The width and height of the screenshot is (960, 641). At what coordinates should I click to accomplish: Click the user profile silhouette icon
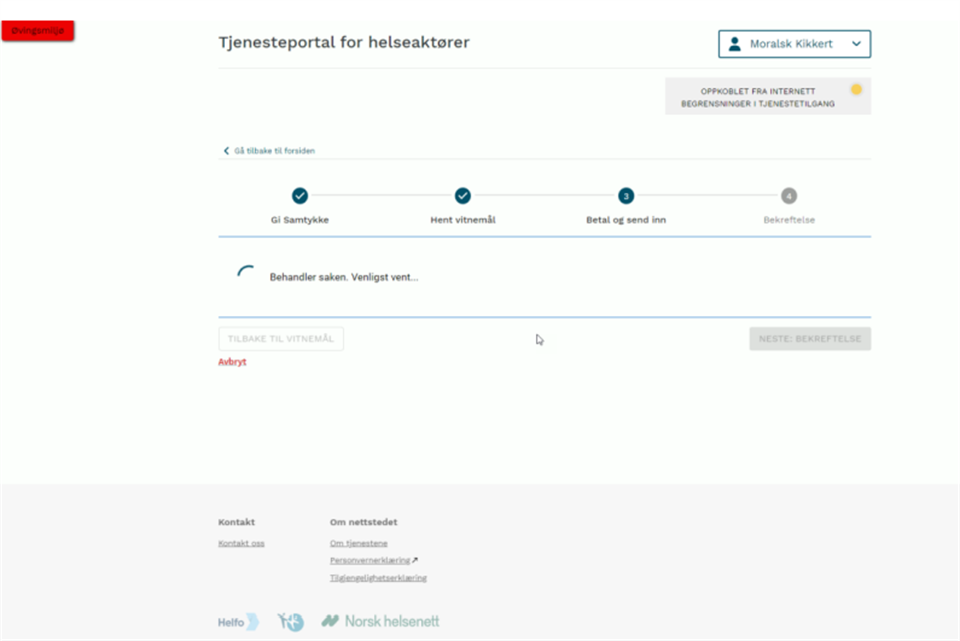pos(736,44)
